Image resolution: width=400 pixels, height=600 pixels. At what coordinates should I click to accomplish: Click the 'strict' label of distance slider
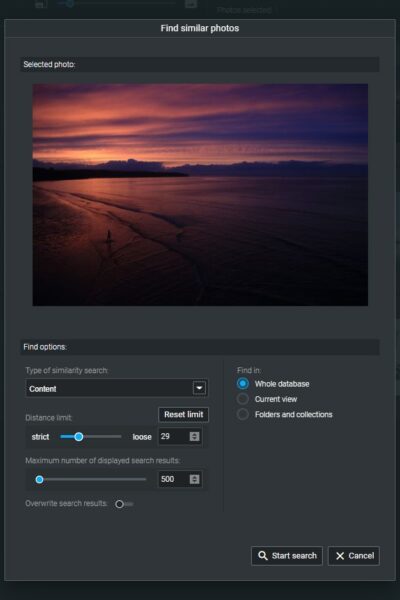[x=40, y=437]
